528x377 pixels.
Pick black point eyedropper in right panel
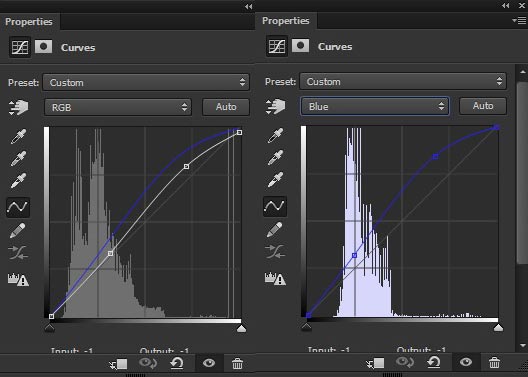coord(275,135)
